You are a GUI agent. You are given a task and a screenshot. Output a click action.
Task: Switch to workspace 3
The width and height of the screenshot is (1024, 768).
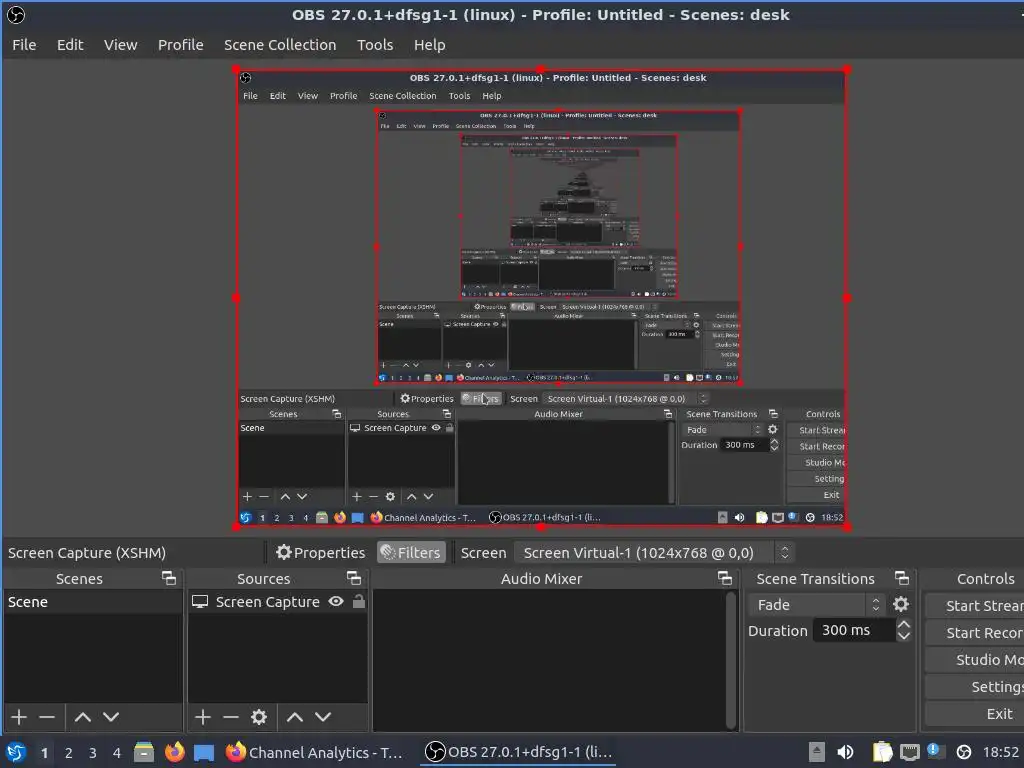pos(93,753)
